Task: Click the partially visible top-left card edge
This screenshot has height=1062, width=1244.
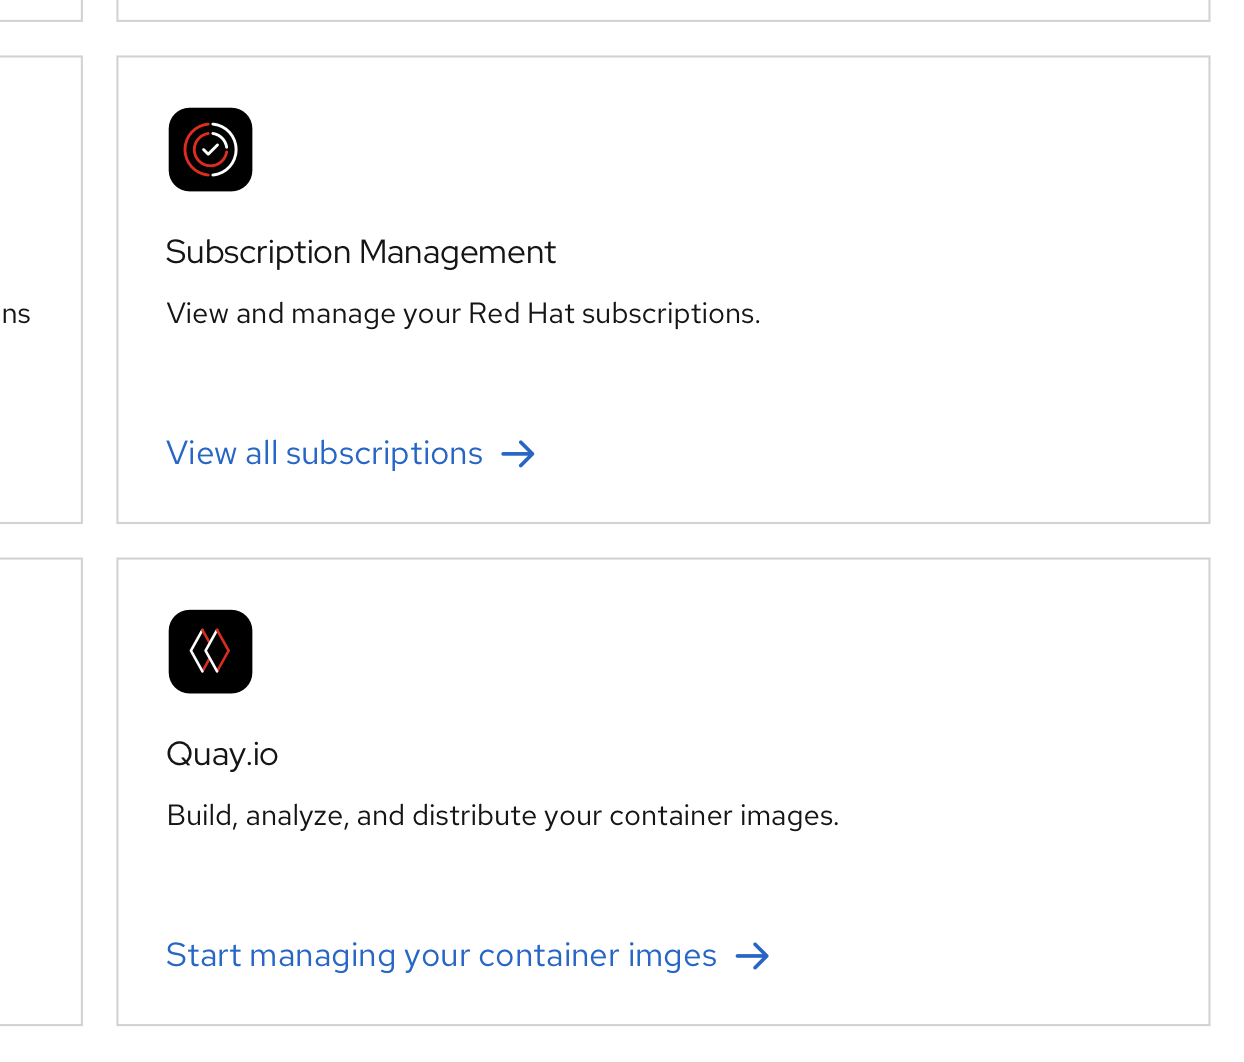Action: (x=40, y=9)
